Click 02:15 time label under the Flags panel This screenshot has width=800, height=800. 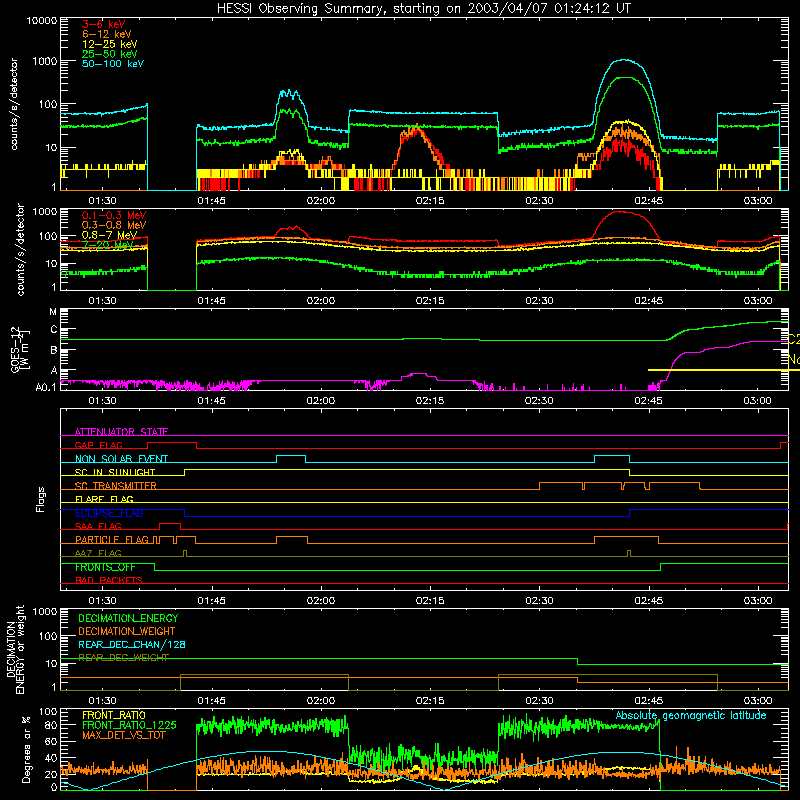coord(430,601)
